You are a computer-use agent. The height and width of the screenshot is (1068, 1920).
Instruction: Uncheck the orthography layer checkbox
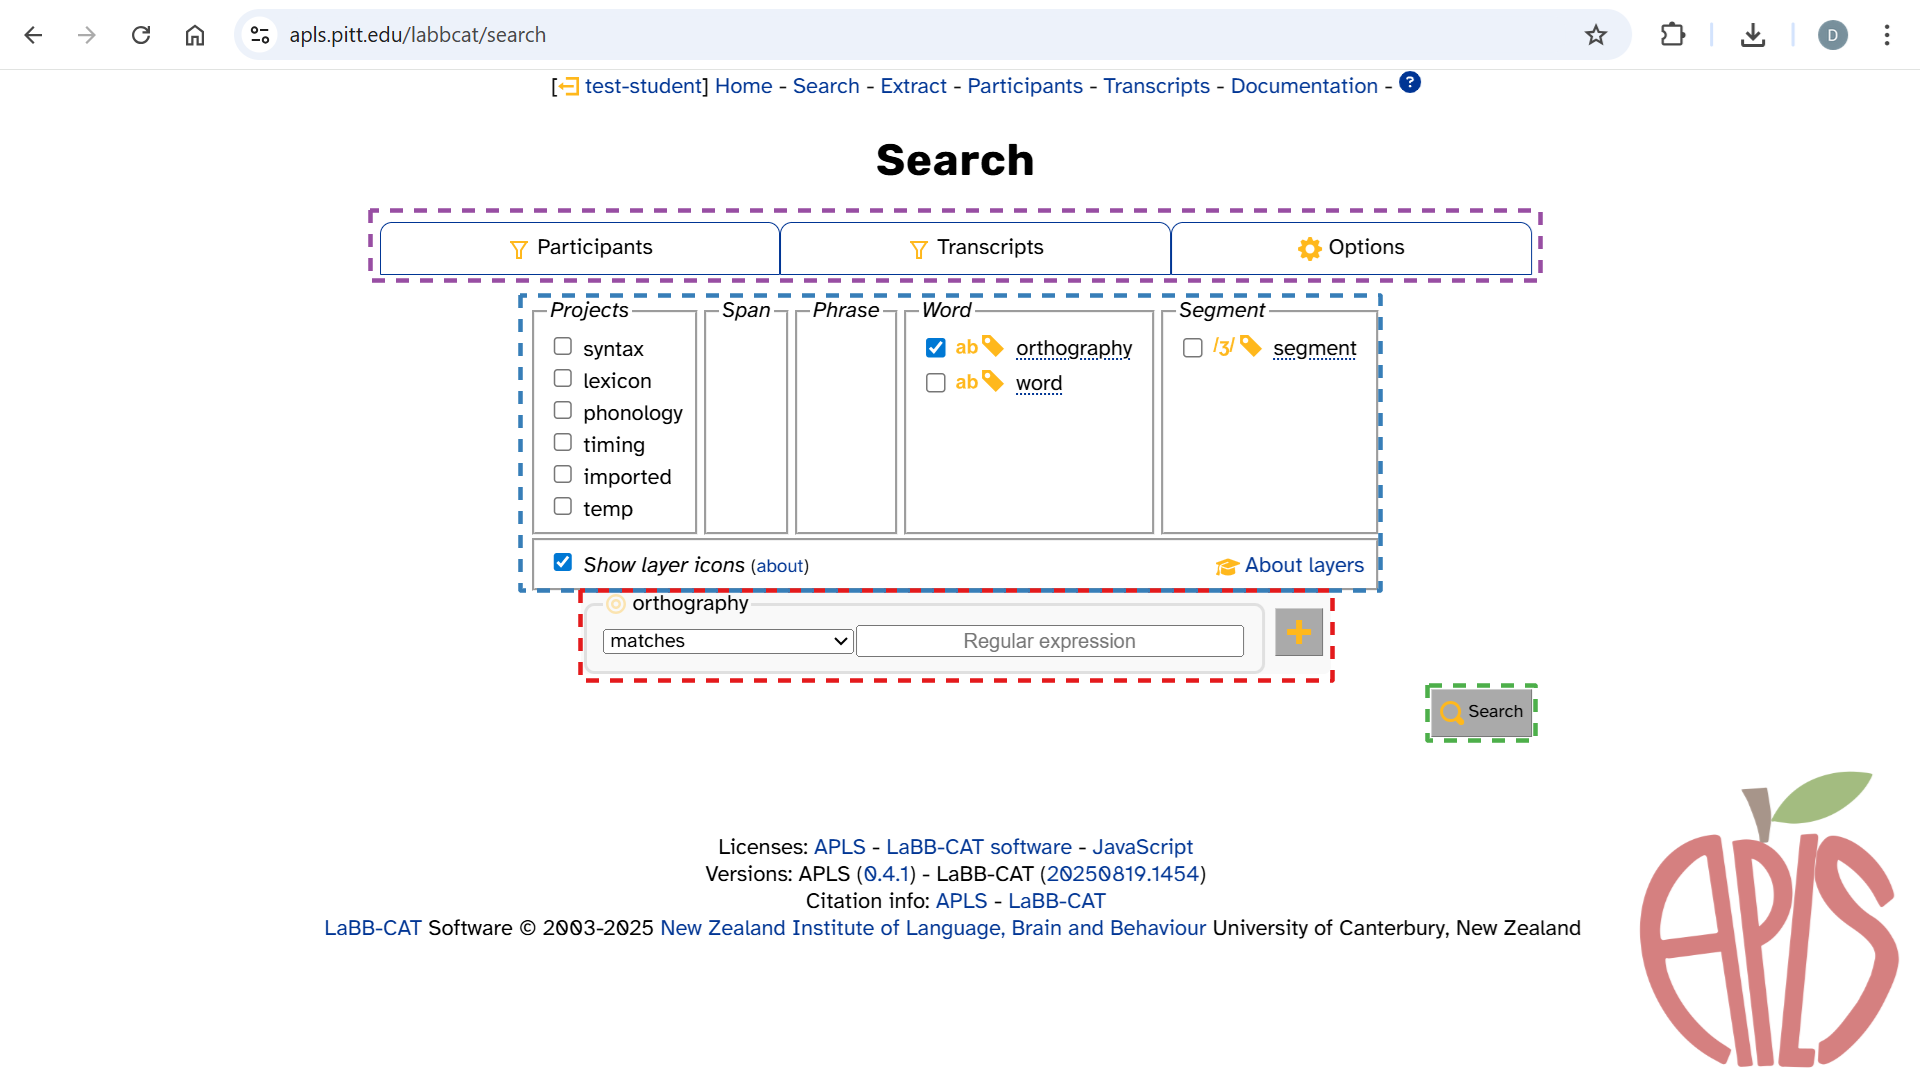935,348
